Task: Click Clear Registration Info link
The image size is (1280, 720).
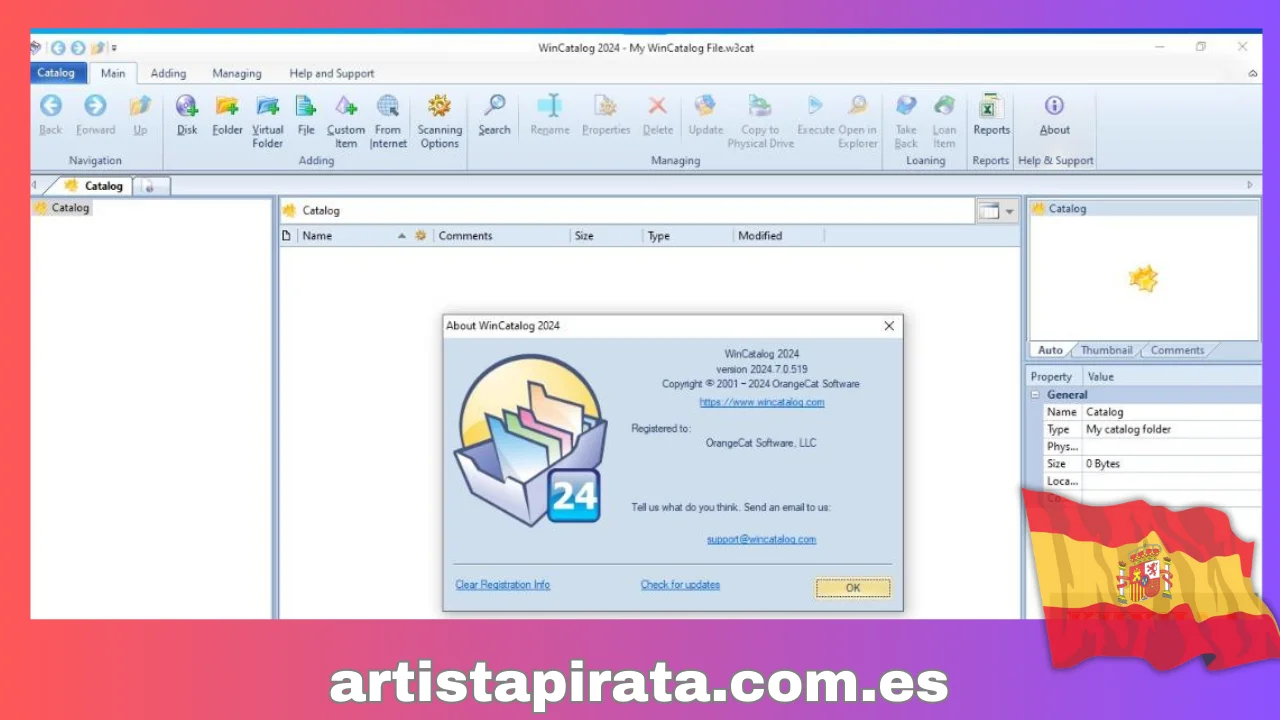Action: (x=502, y=585)
